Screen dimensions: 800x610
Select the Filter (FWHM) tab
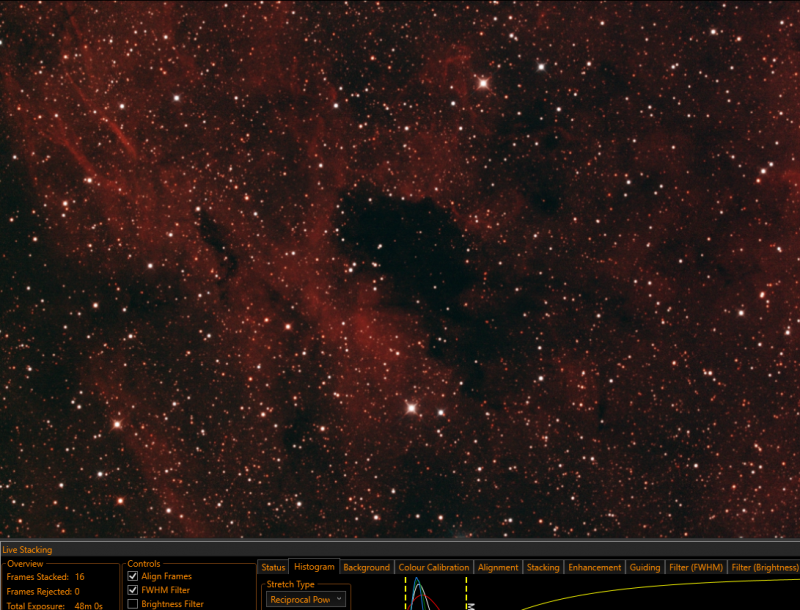[x=696, y=567]
